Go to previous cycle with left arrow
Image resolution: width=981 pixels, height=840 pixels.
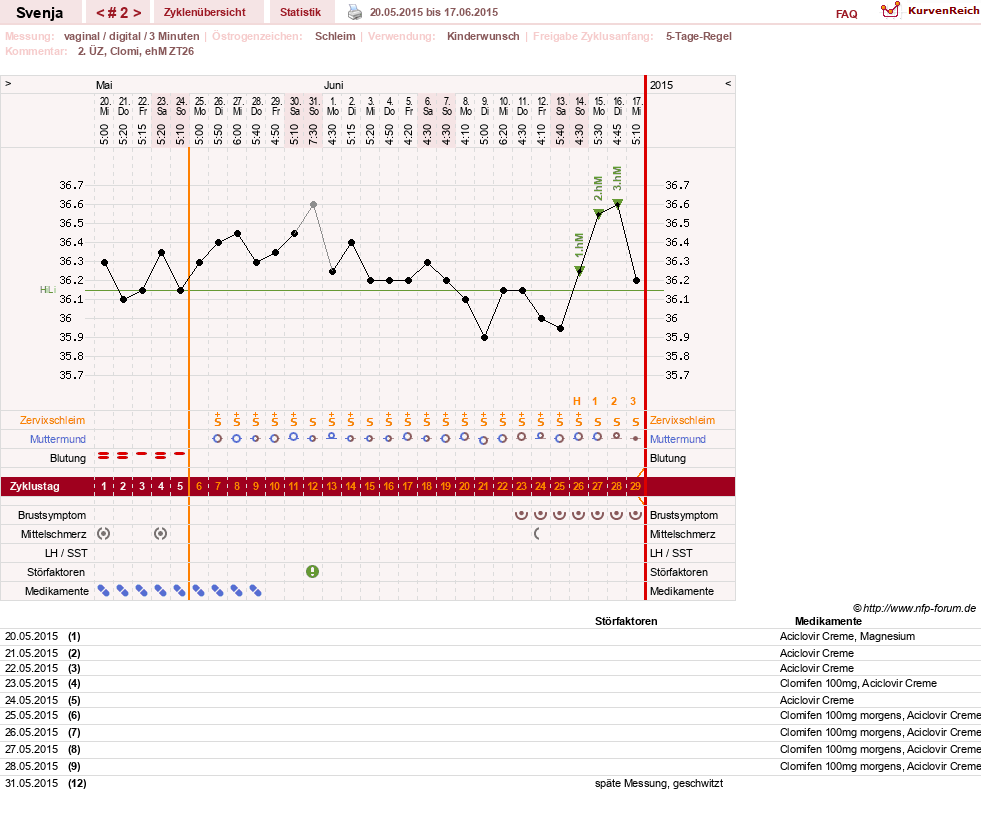(x=99, y=13)
